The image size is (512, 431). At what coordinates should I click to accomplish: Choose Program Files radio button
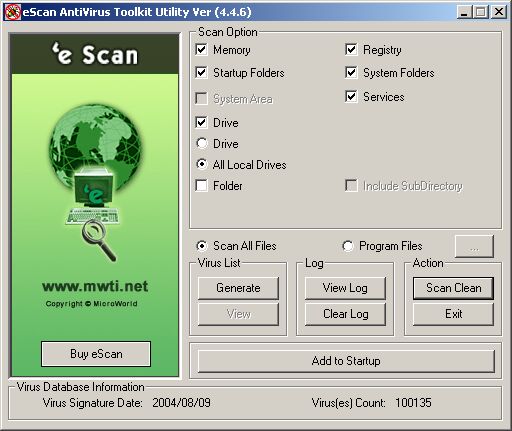348,246
